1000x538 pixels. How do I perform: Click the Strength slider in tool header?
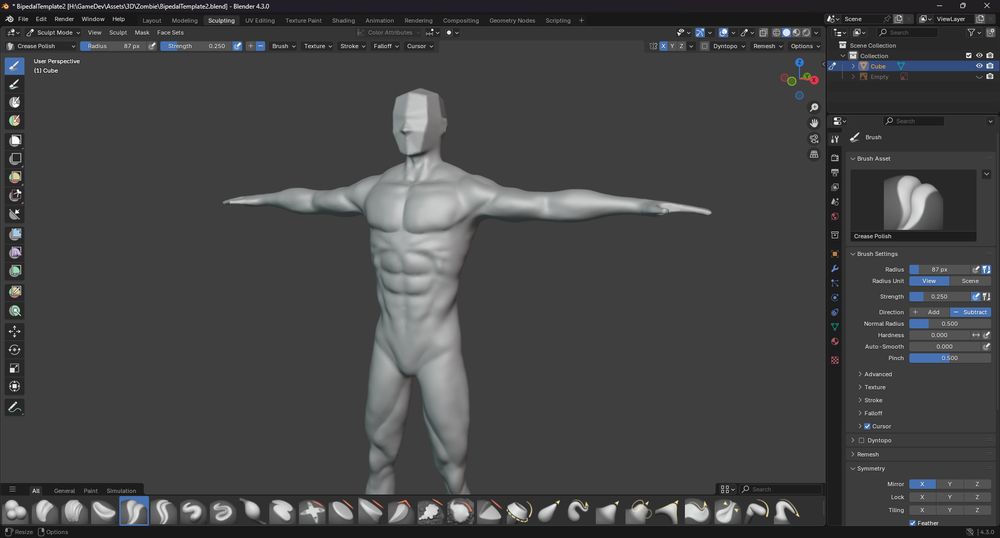pos(197,46)
